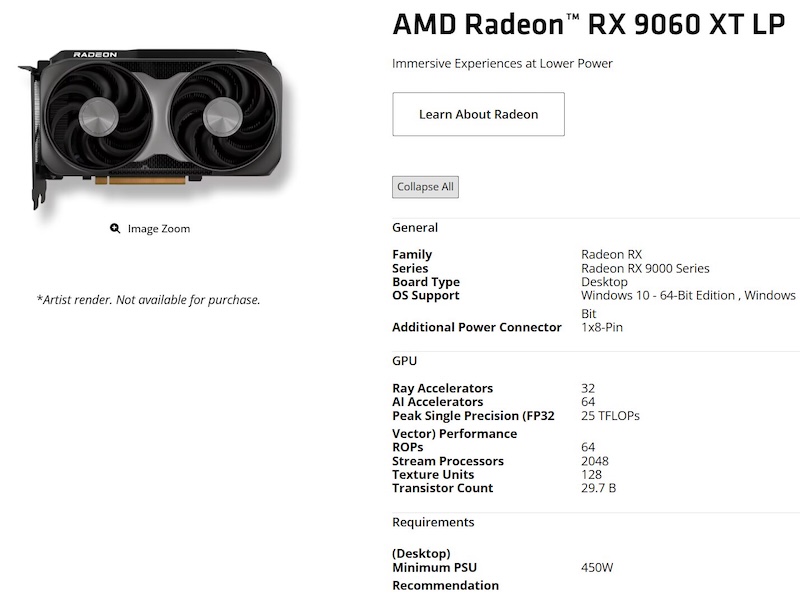Click the Radeon RX 9000 Series value
The width and height of the screenshot is (800, 596).
pyautogui.click(x=646, y=268)
